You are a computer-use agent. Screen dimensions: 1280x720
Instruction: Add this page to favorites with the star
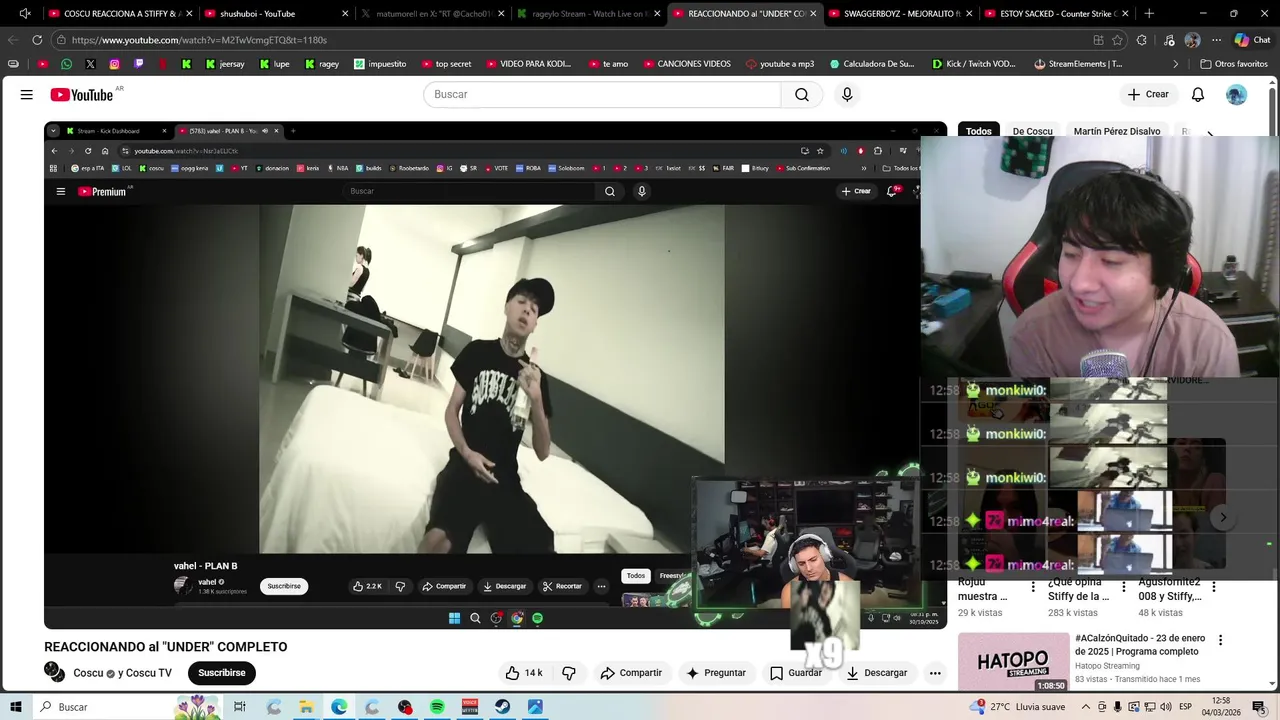pos(1117,40)
